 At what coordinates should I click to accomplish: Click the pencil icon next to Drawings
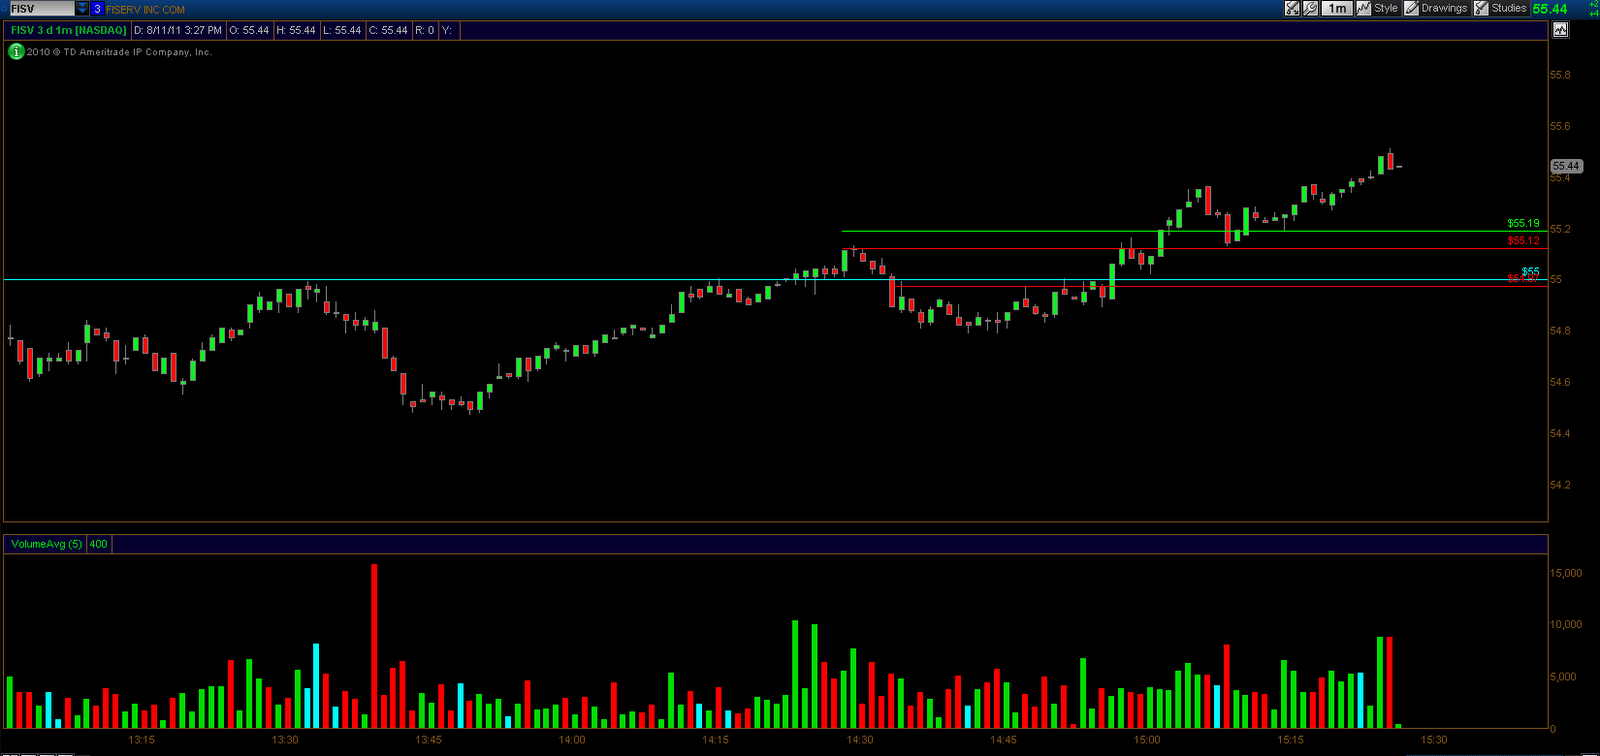[1412, 8]
